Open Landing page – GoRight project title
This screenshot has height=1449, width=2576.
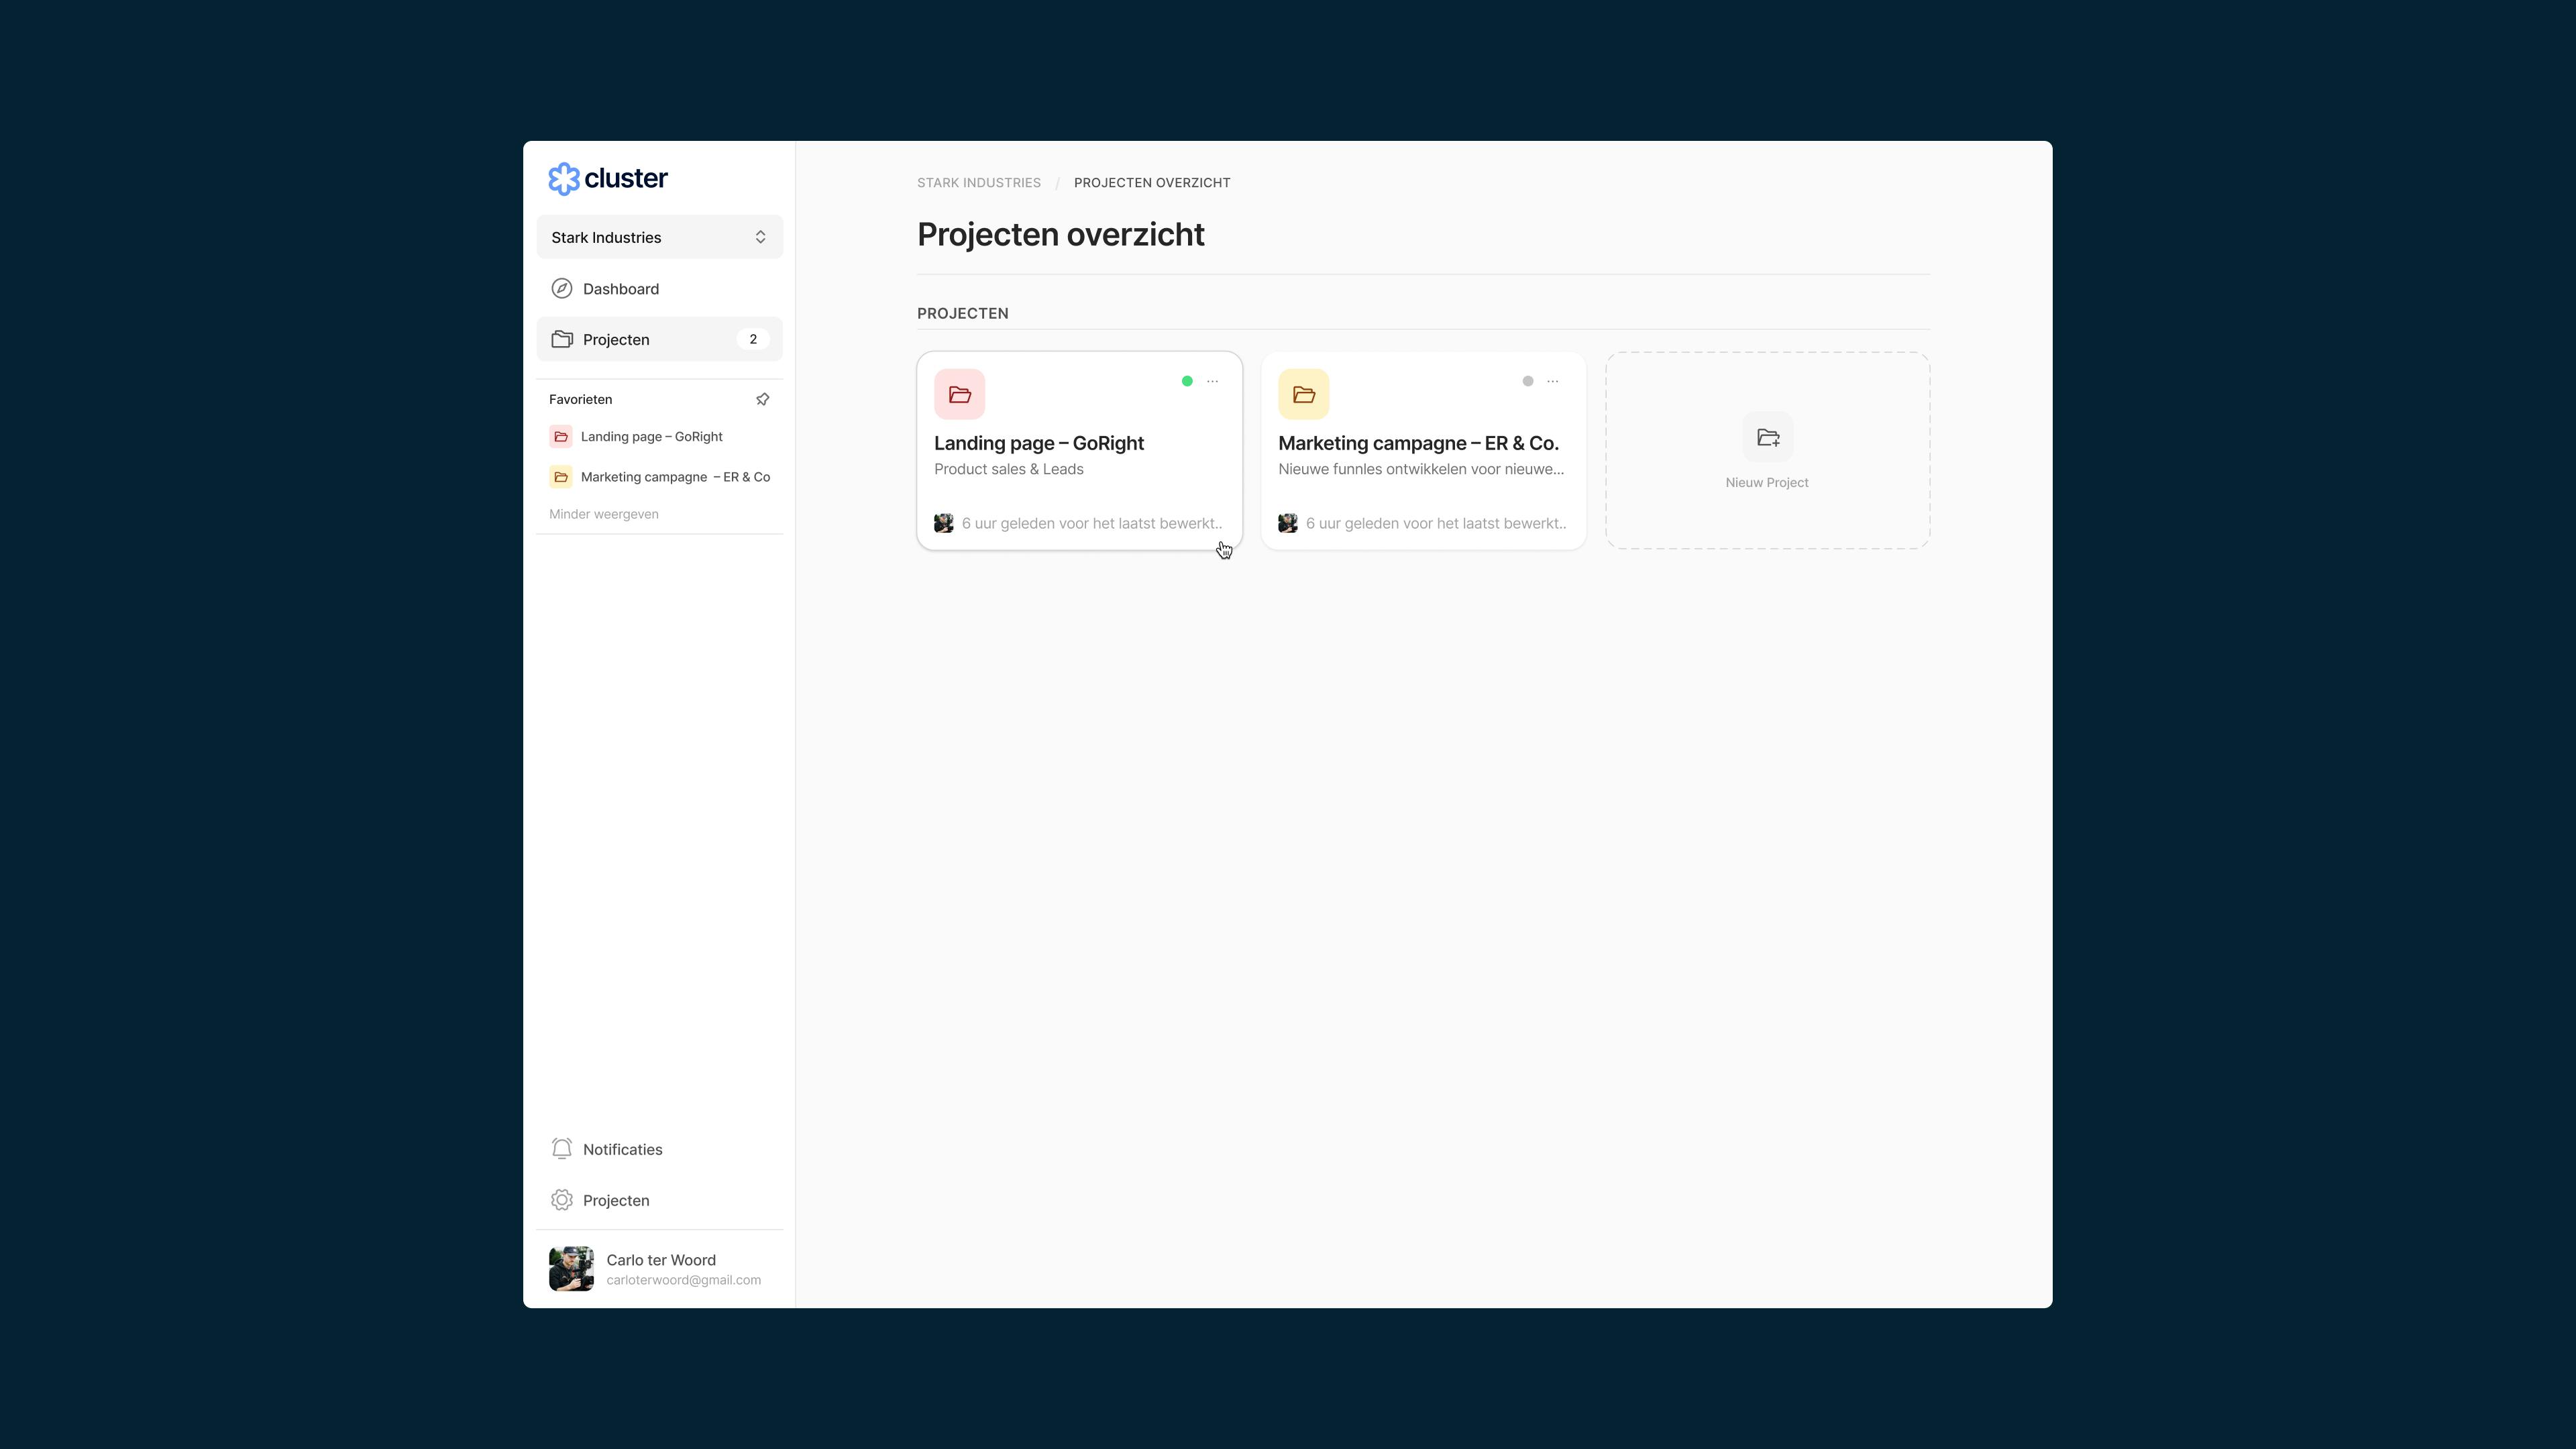point(1039,443)
